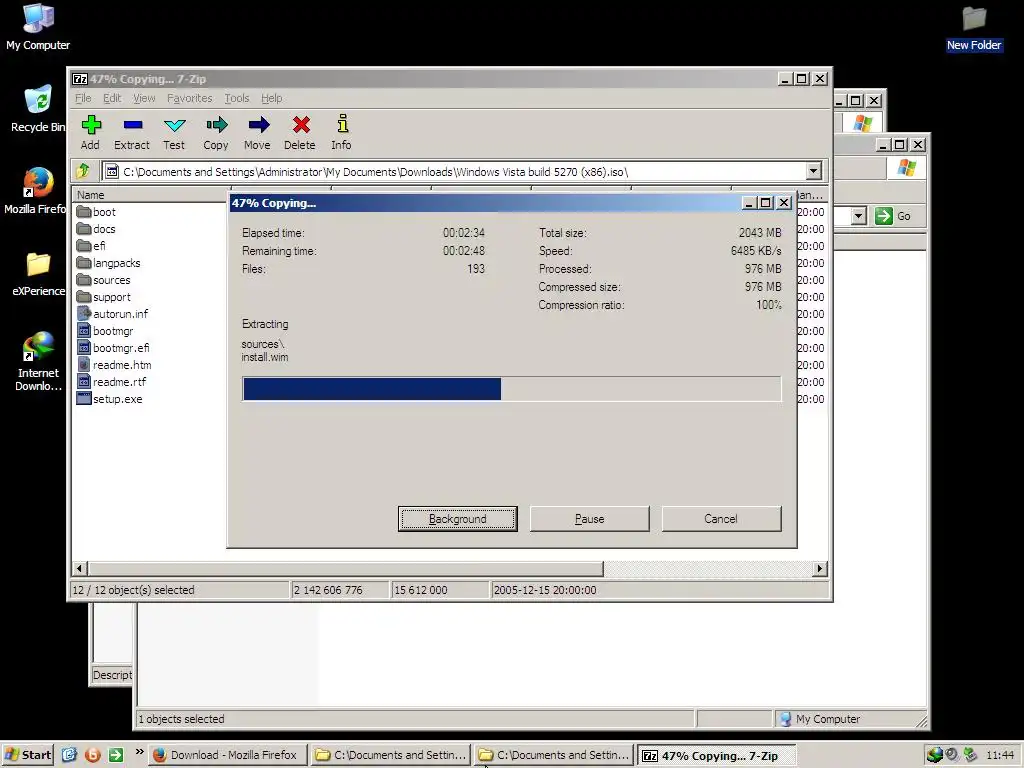The width and height of the screenshot is (1024, 768).
Task: Open the Tools menu
Action: point(236,98)
